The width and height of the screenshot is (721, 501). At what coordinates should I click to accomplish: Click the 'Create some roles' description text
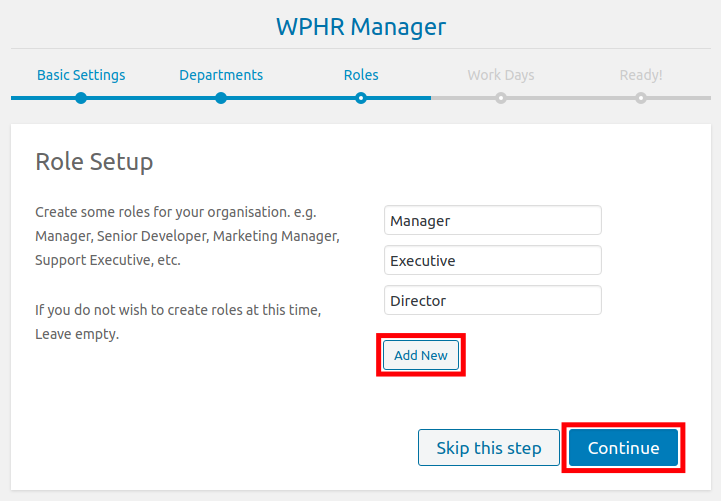click(188, 236)
